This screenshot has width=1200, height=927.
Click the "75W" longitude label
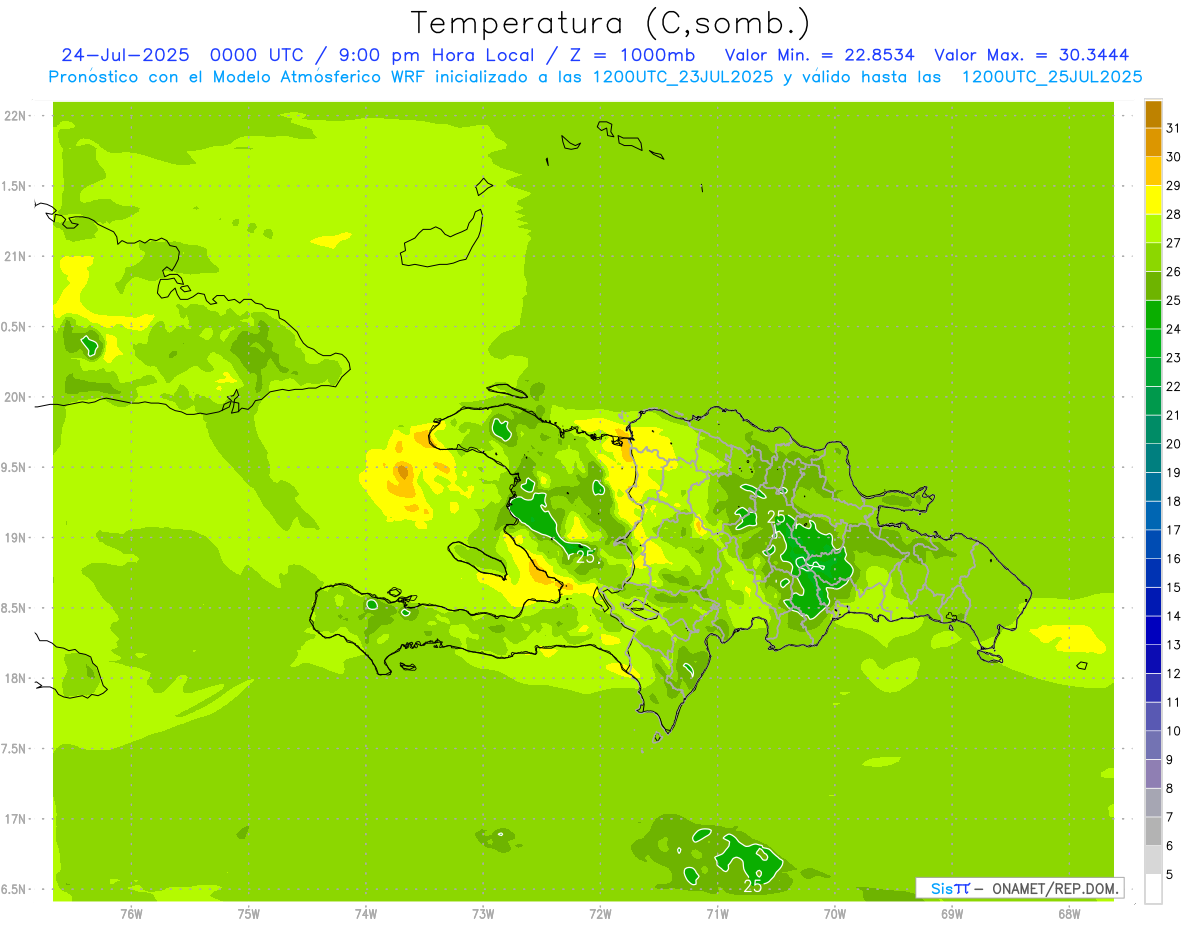249,914
